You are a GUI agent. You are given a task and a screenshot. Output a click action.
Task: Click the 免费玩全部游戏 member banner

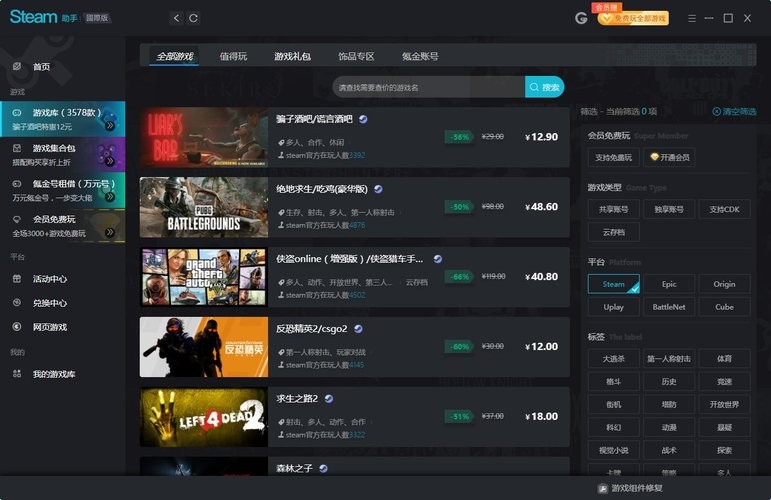point(633,18)
